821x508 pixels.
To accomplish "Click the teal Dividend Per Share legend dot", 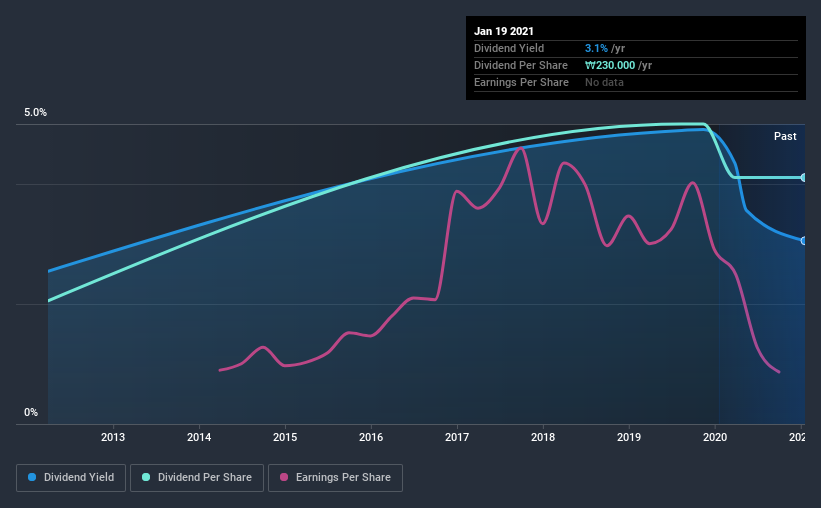I will point(146,477).
